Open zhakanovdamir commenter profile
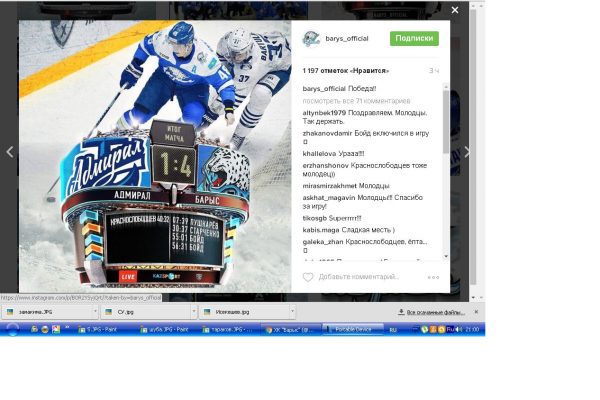The height and width of the screenshot is (400, 600). click(x=327, y=133)
